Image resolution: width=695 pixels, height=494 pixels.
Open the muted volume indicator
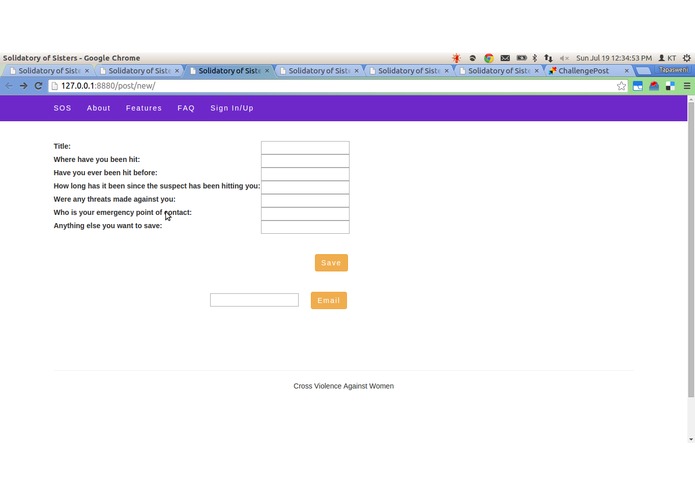564,58
